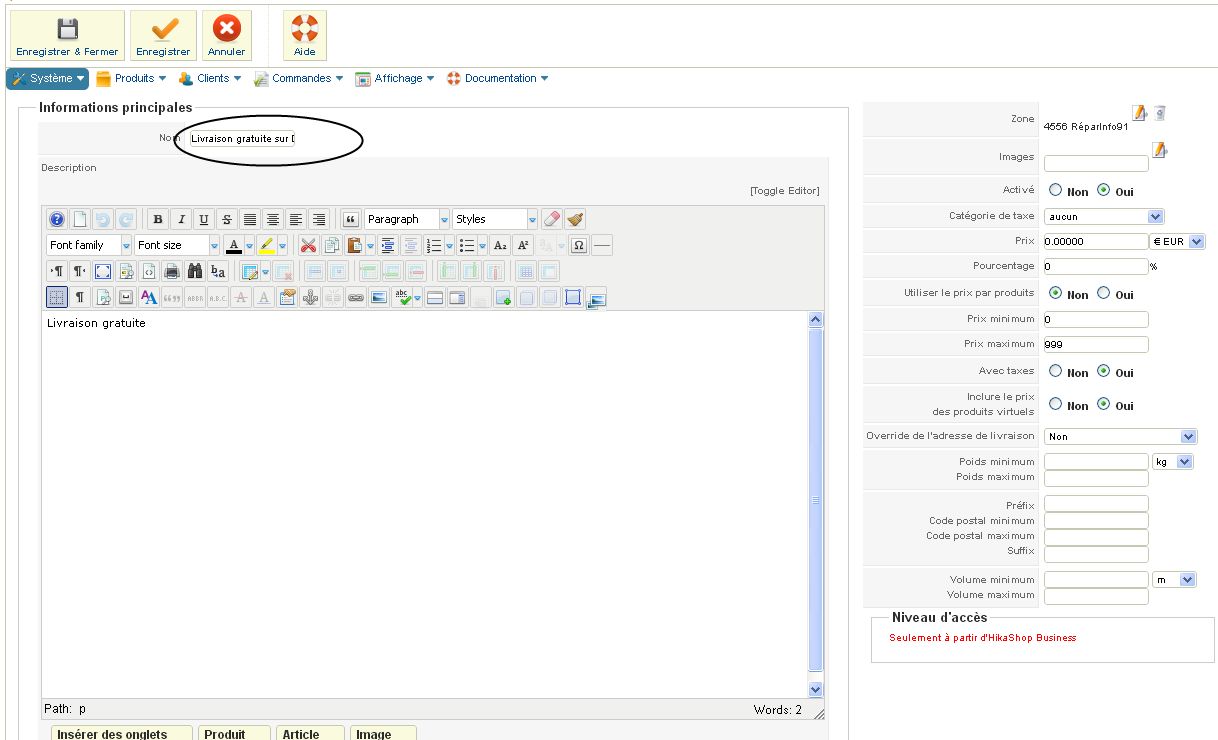Set Inclure le prix des produits virtuels to Non
Image resolution: width=1218 pixels, height=740 pixels.
1055,405
